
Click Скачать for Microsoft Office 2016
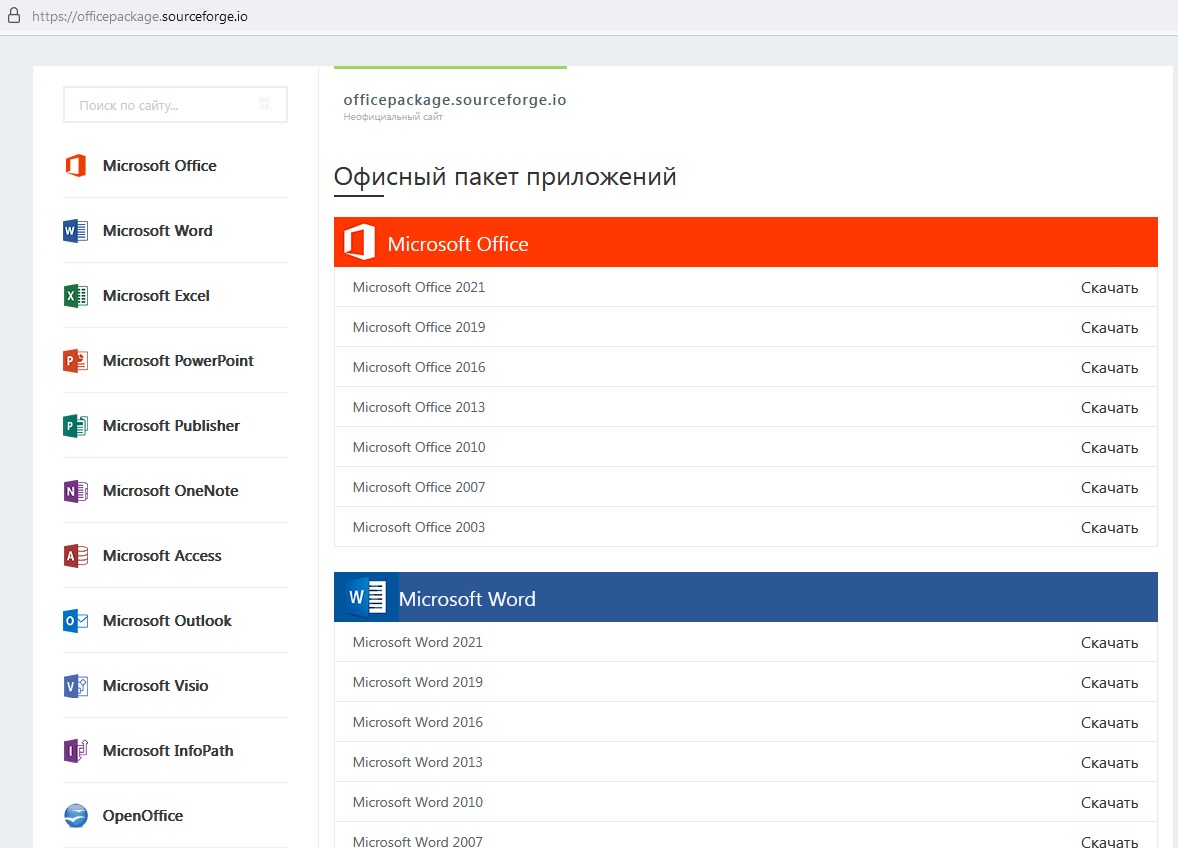coord(1109,368)
